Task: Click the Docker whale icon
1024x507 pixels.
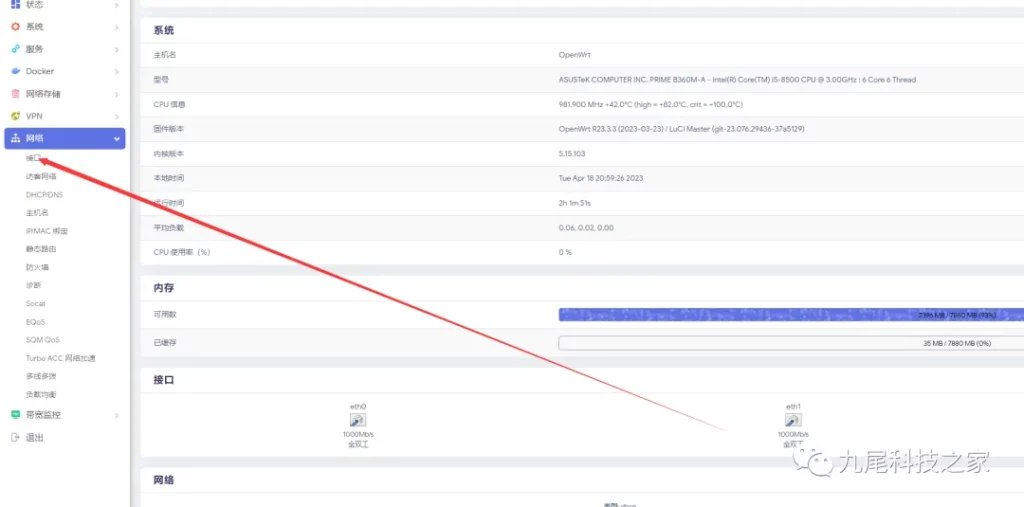Action: [15, 71]
